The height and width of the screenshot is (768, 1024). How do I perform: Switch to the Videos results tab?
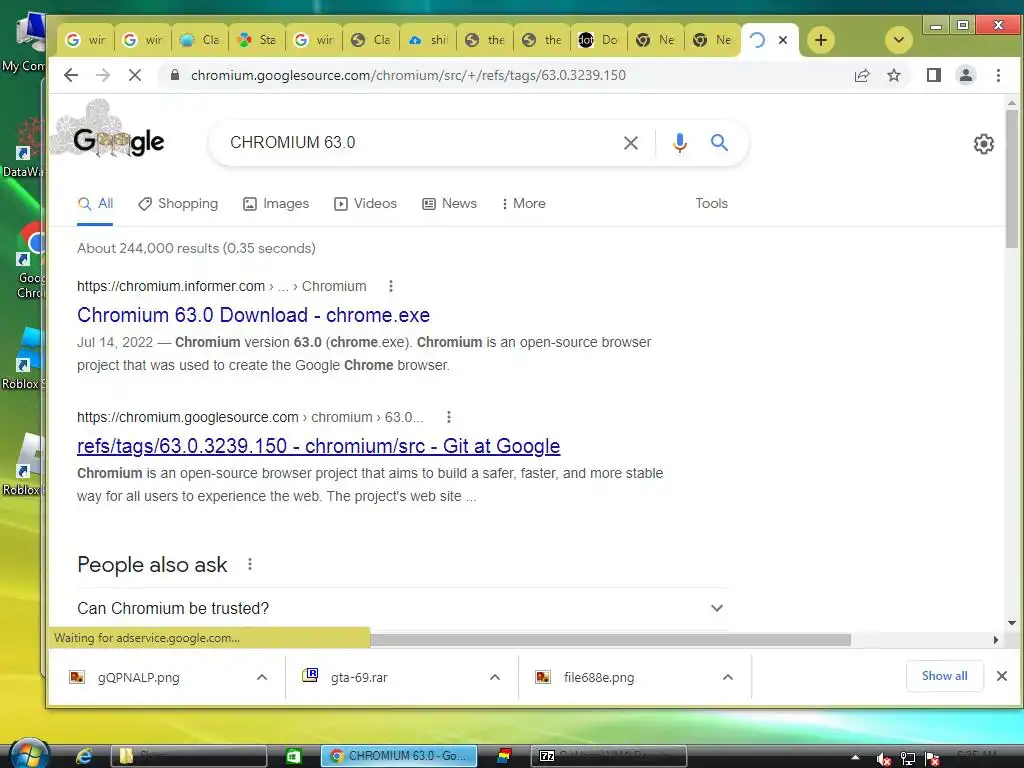(x=366, y=204)
